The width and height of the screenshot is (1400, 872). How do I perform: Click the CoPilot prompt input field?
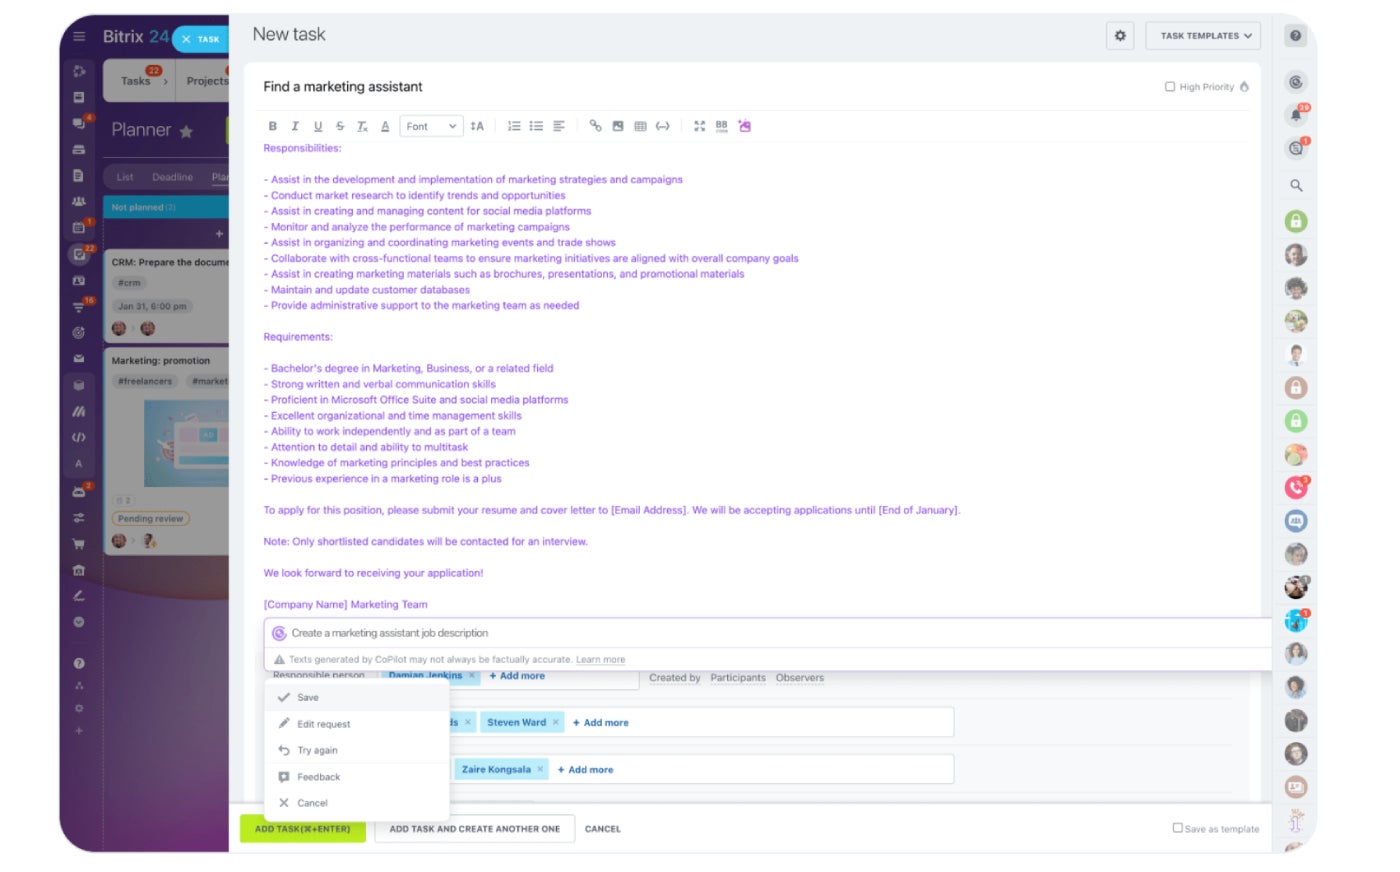768,633
